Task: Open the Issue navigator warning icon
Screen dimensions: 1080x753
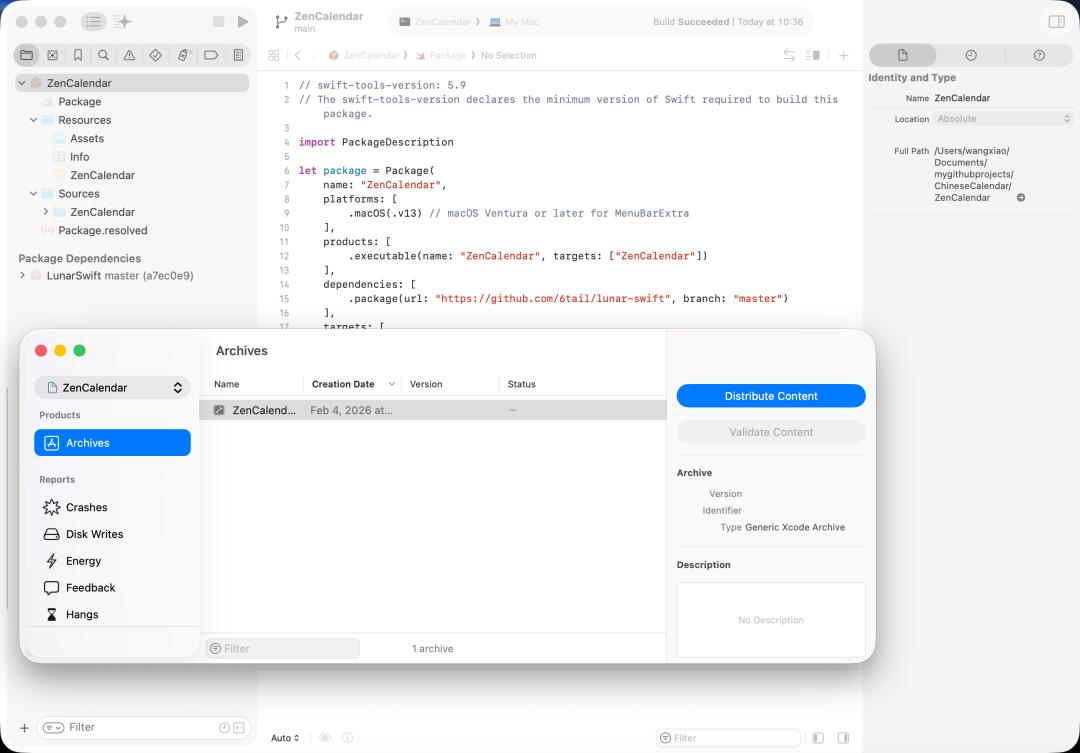Action: pos(130,55)
